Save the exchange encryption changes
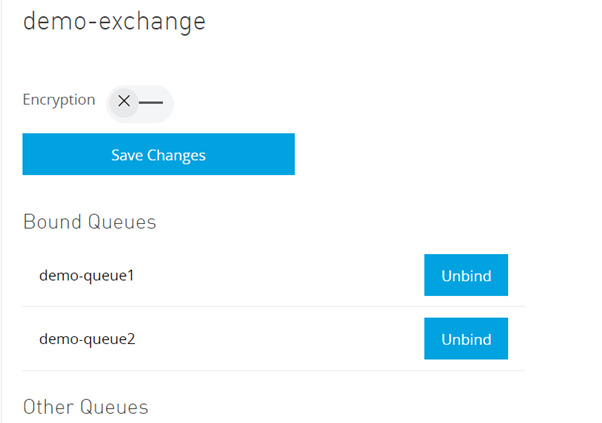Screen dimensions: 602x423 point(158,155)
